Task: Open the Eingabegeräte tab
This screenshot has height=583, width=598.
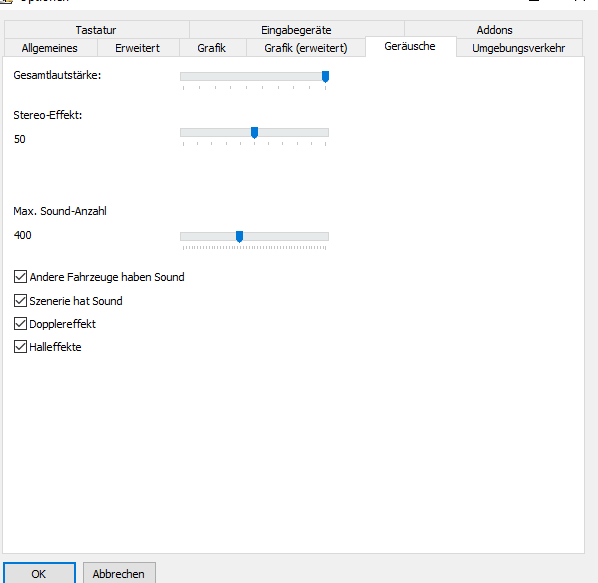Action: tap(296, 30)
